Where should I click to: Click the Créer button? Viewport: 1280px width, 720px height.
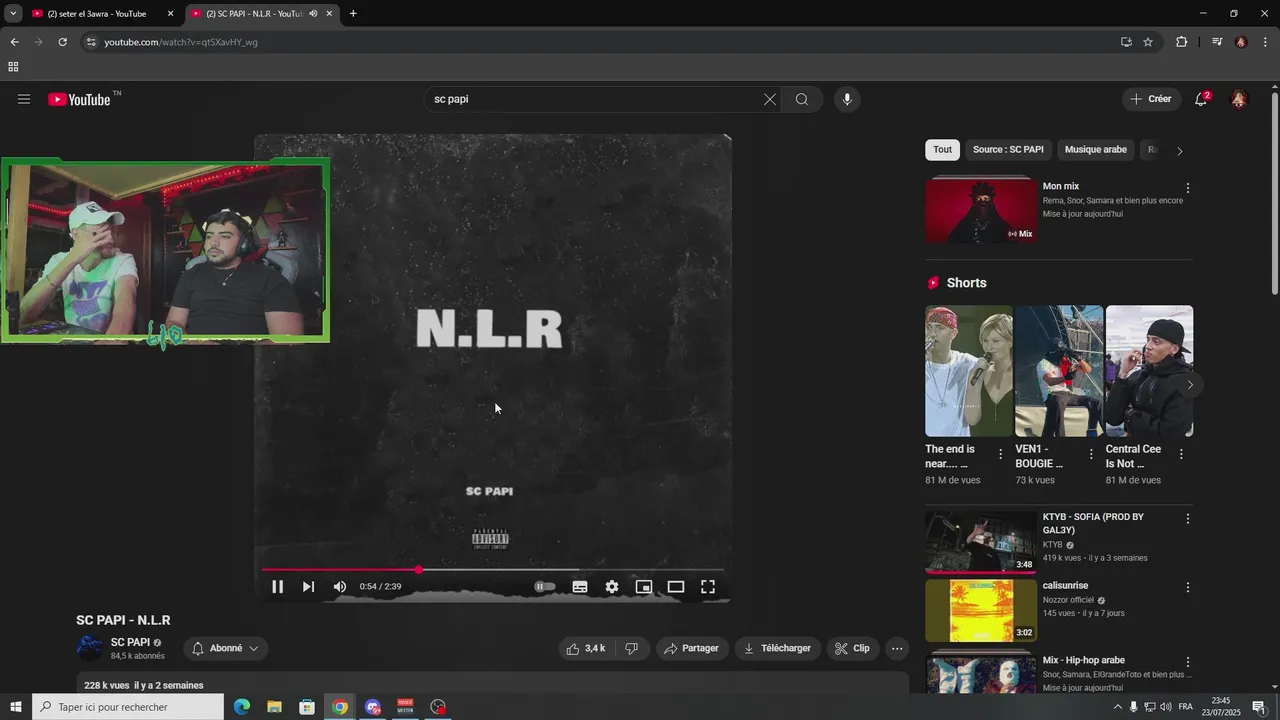click(x=1151, y=99)
